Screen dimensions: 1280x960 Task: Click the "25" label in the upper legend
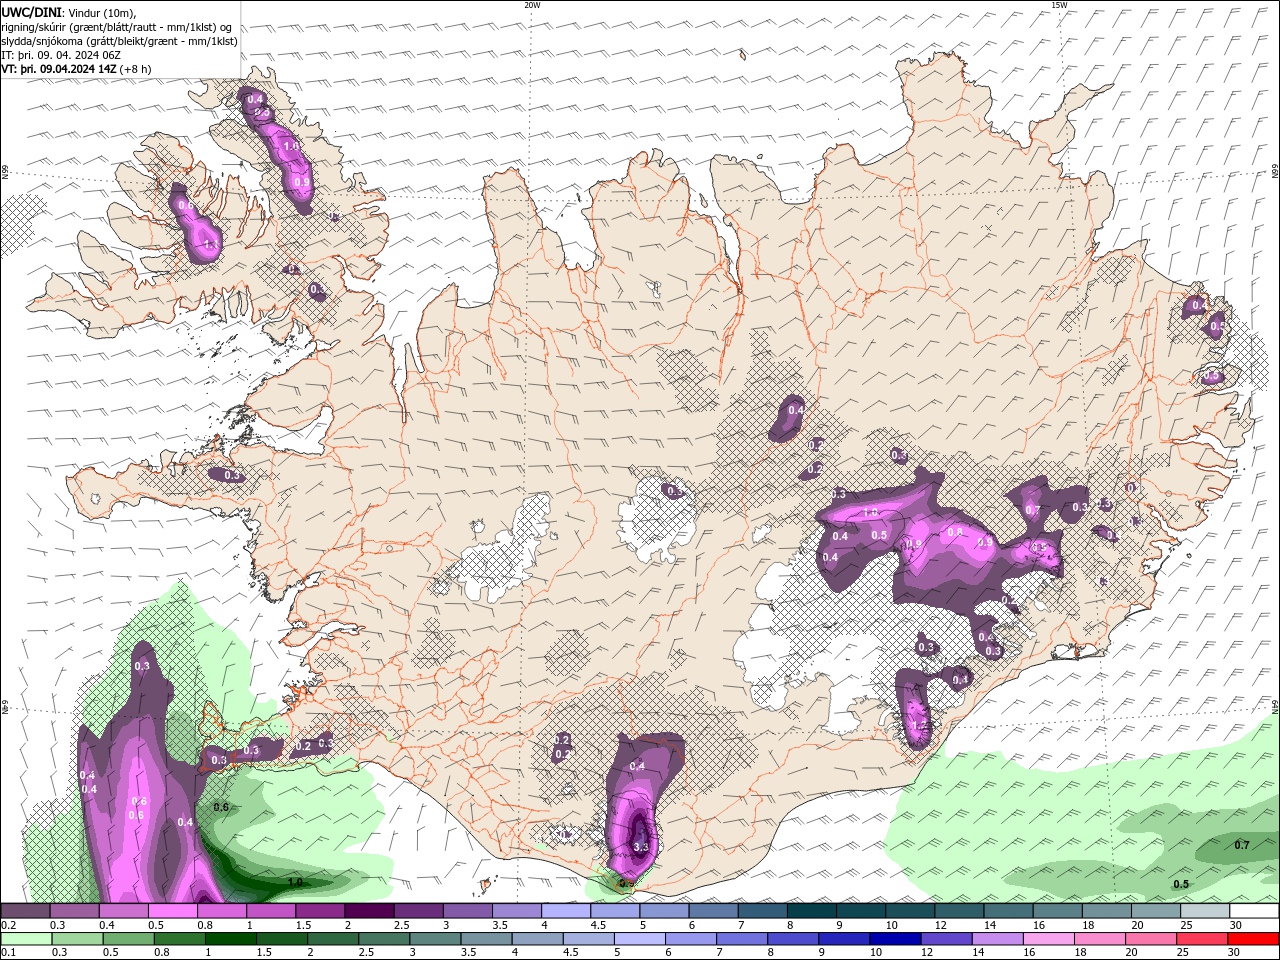tap(1186, 925)
